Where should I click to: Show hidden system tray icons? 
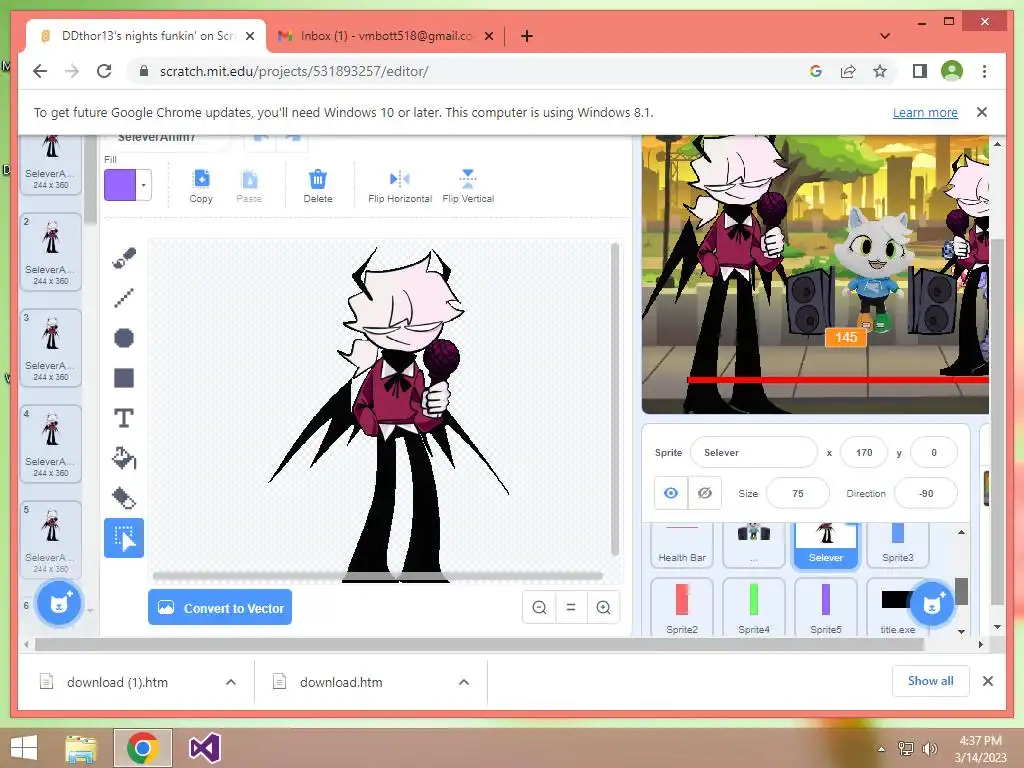tap(881, 748)
